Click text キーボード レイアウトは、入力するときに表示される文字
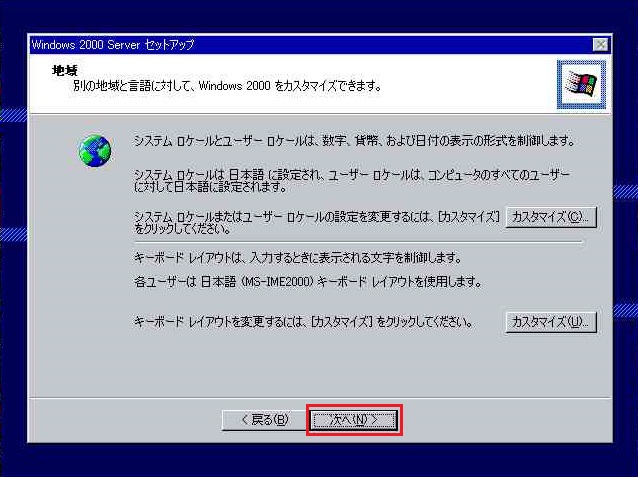This screenshot has height=477, width=638. click(297, 258)
